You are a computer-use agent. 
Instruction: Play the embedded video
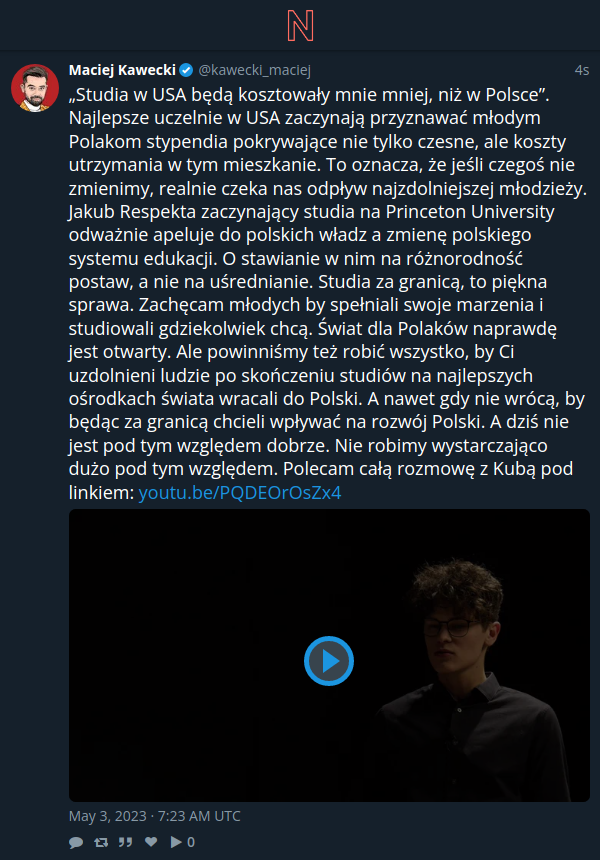click(x=329, y=661)
